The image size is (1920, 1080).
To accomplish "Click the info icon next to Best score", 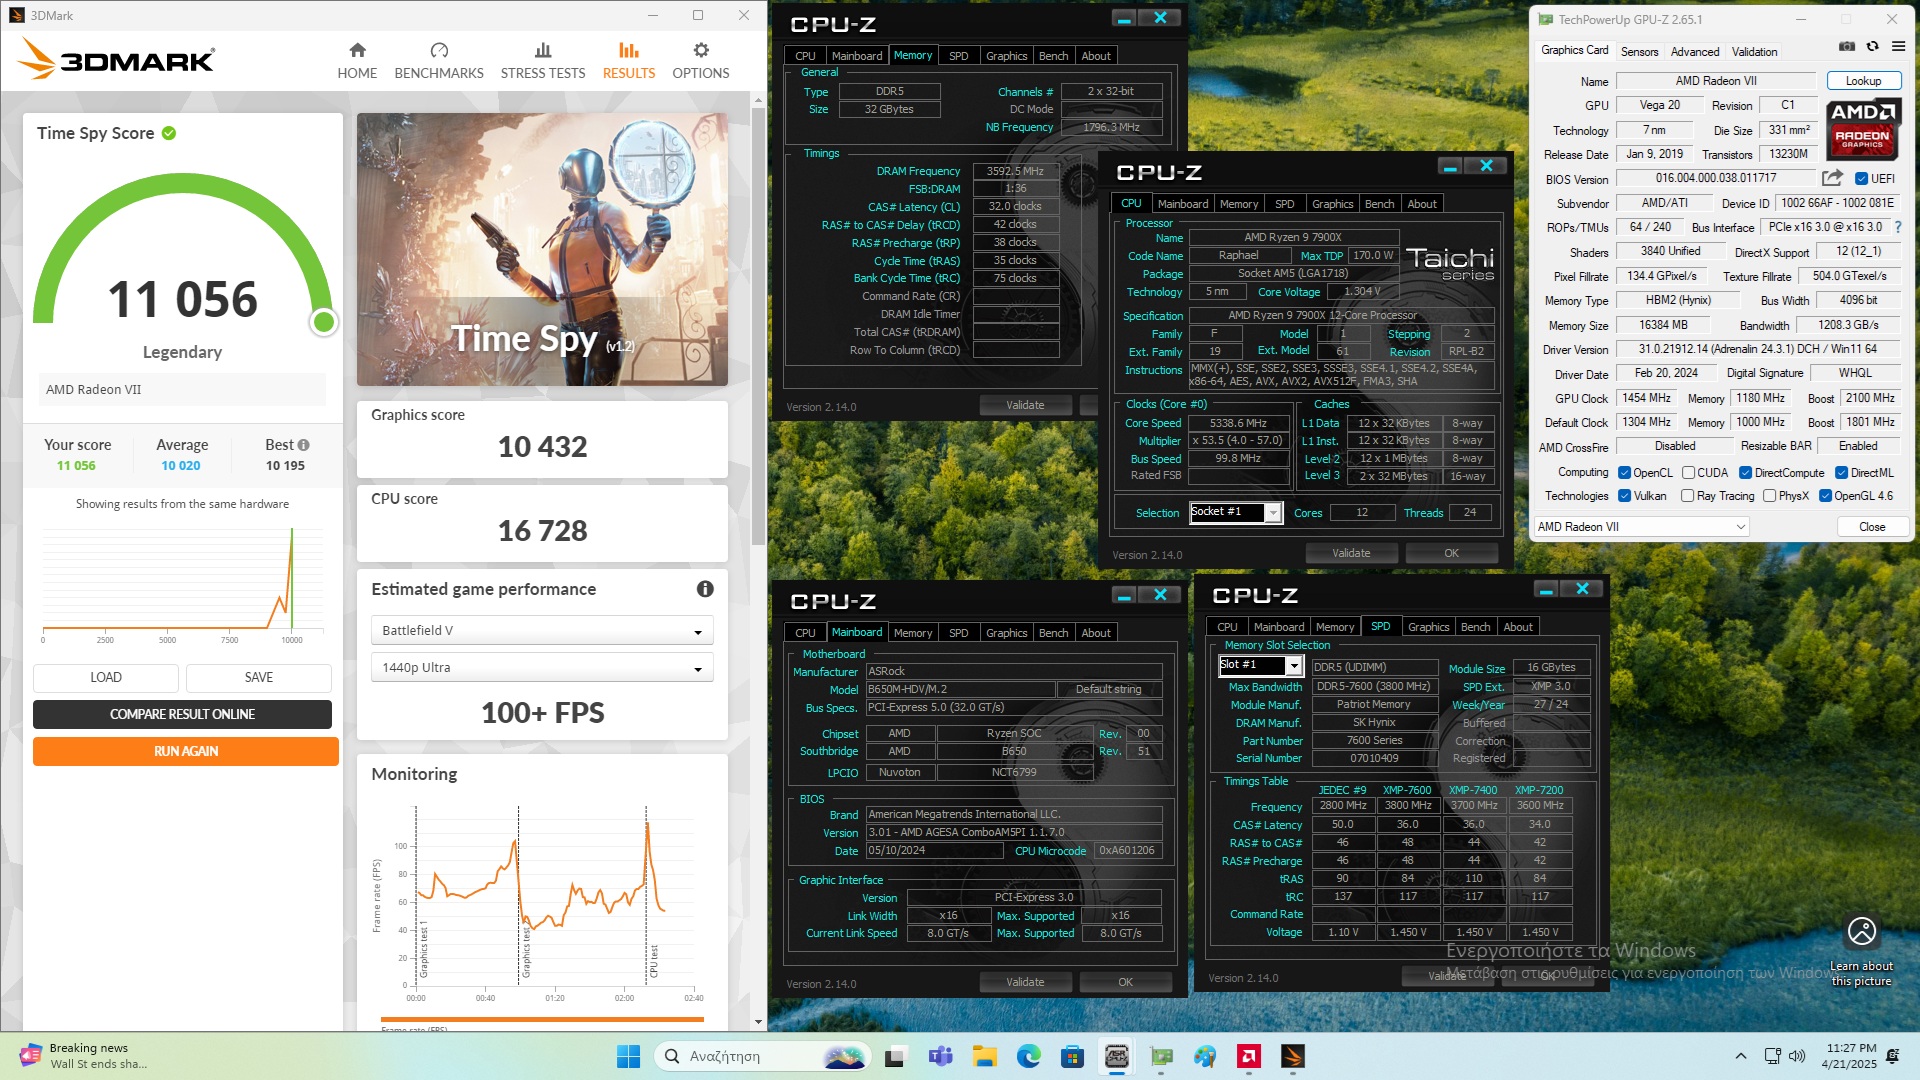I will click(x=303, y=445).
